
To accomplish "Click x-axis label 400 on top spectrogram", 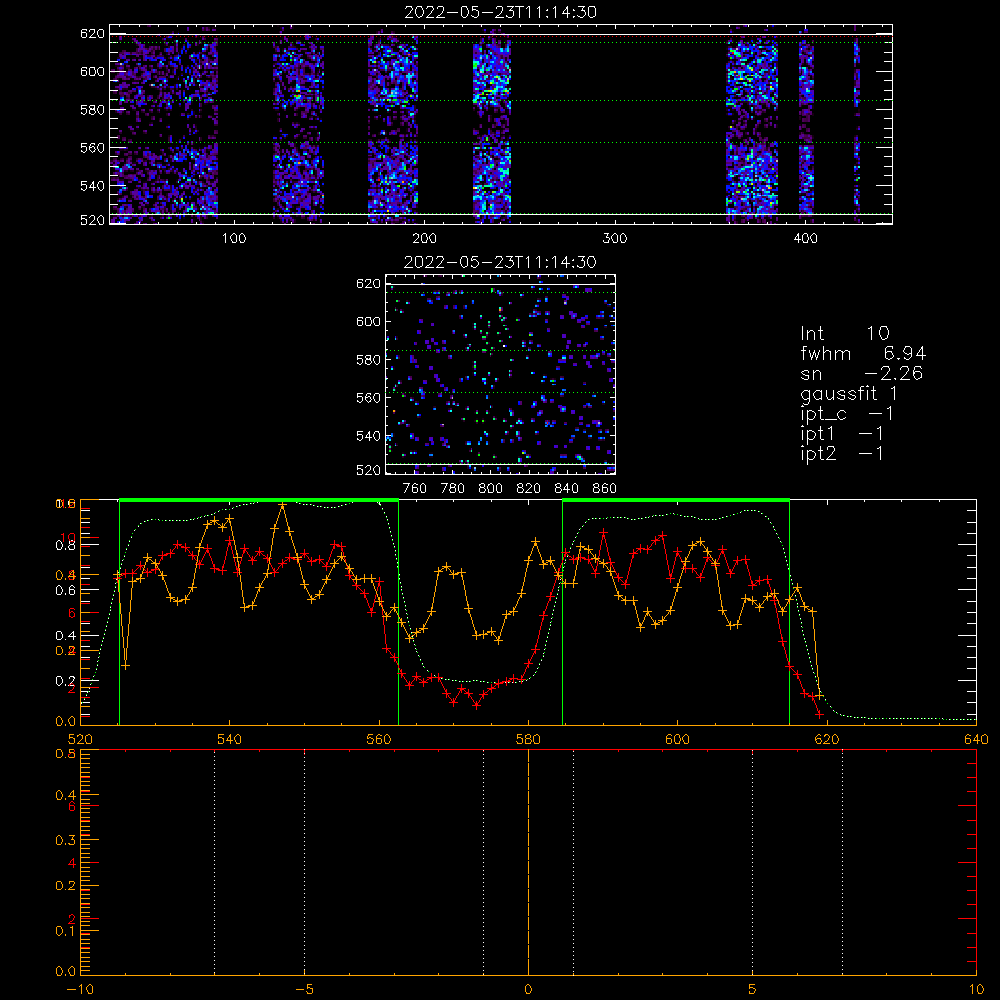I will click(x=805, y=239).
